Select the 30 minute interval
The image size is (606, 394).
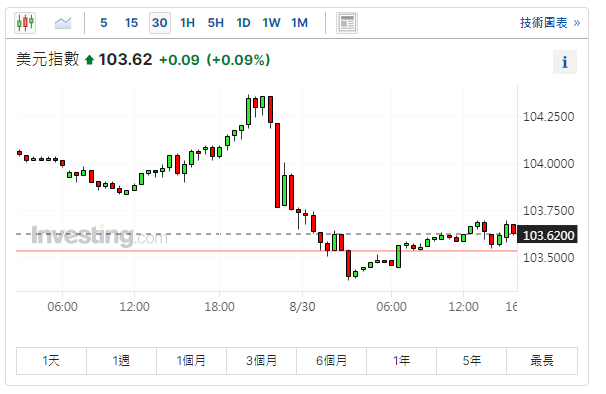pyautogui.click(x=160, y=23)
